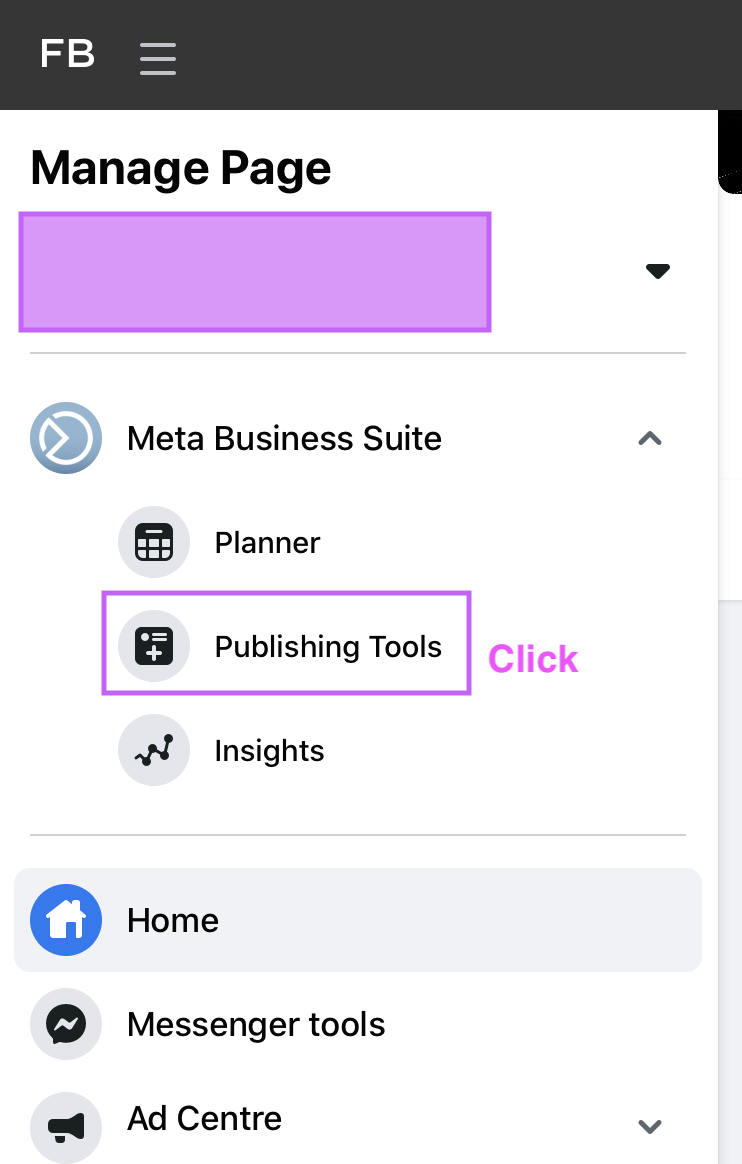Click the FB logo
The width and height of the screenshot is (742, 1164).
[67, 54]
